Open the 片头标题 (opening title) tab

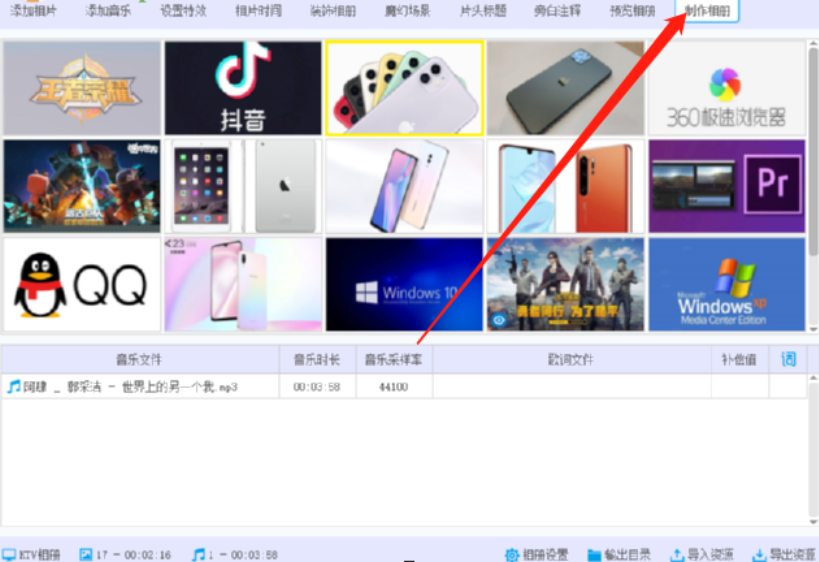point(483,10)
